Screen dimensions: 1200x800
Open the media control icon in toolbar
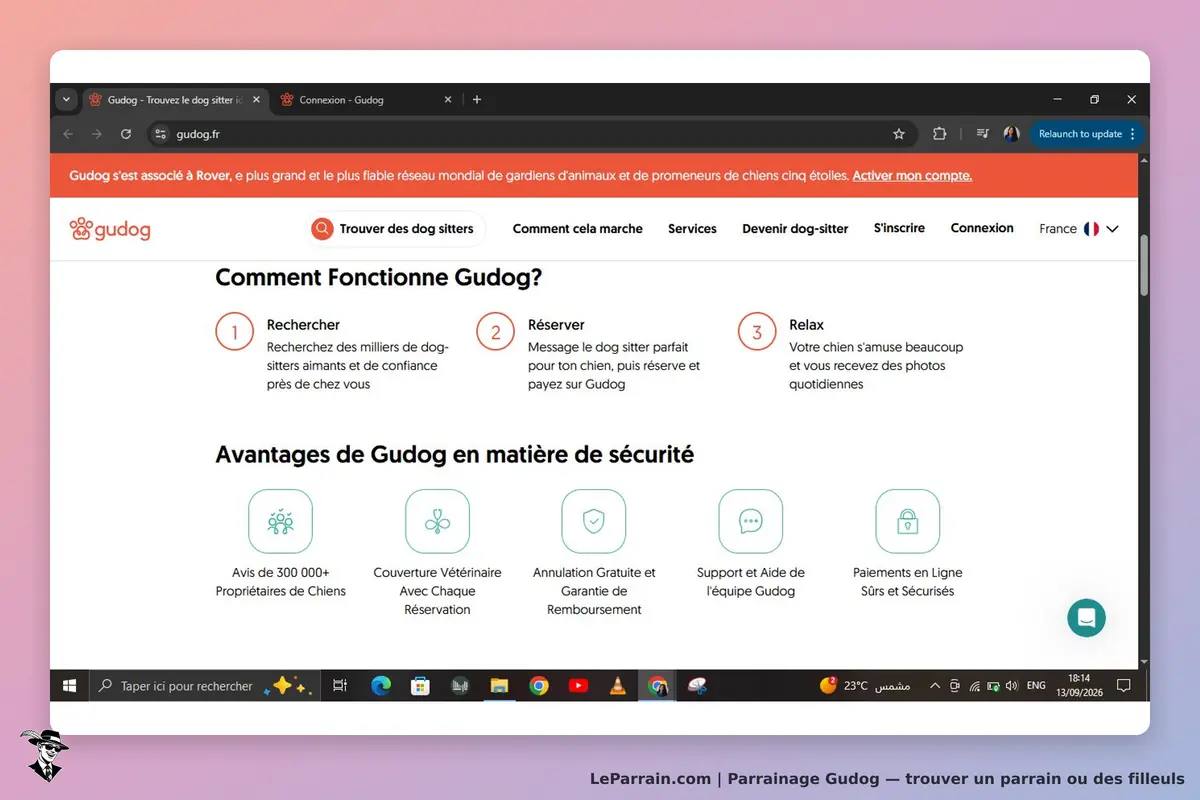pos(983,134)
